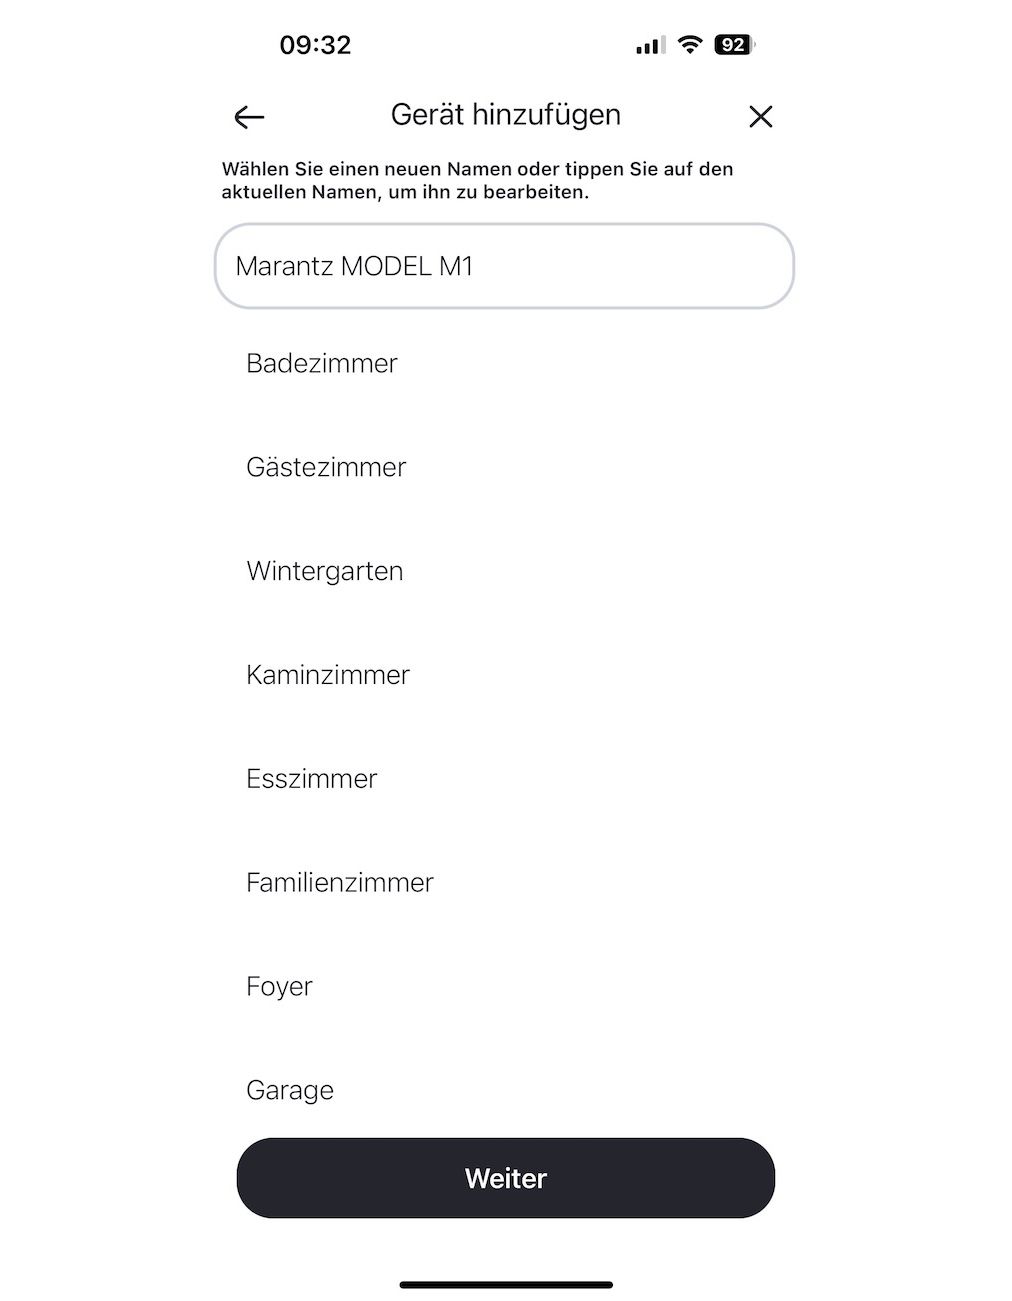Tap the Wi-Fi status icon
1012x1301 pixels.
tap(690, 44)
